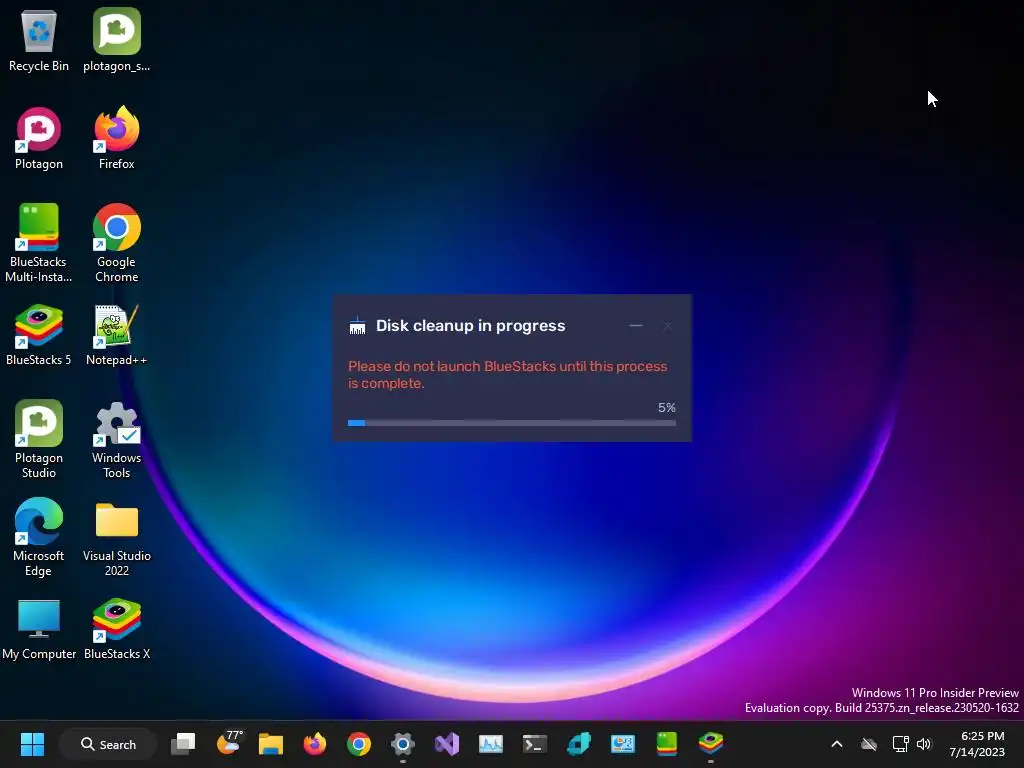Minimize the Disk cleanup dialog
The image size is (1024, 768).
tap(635, 325)
